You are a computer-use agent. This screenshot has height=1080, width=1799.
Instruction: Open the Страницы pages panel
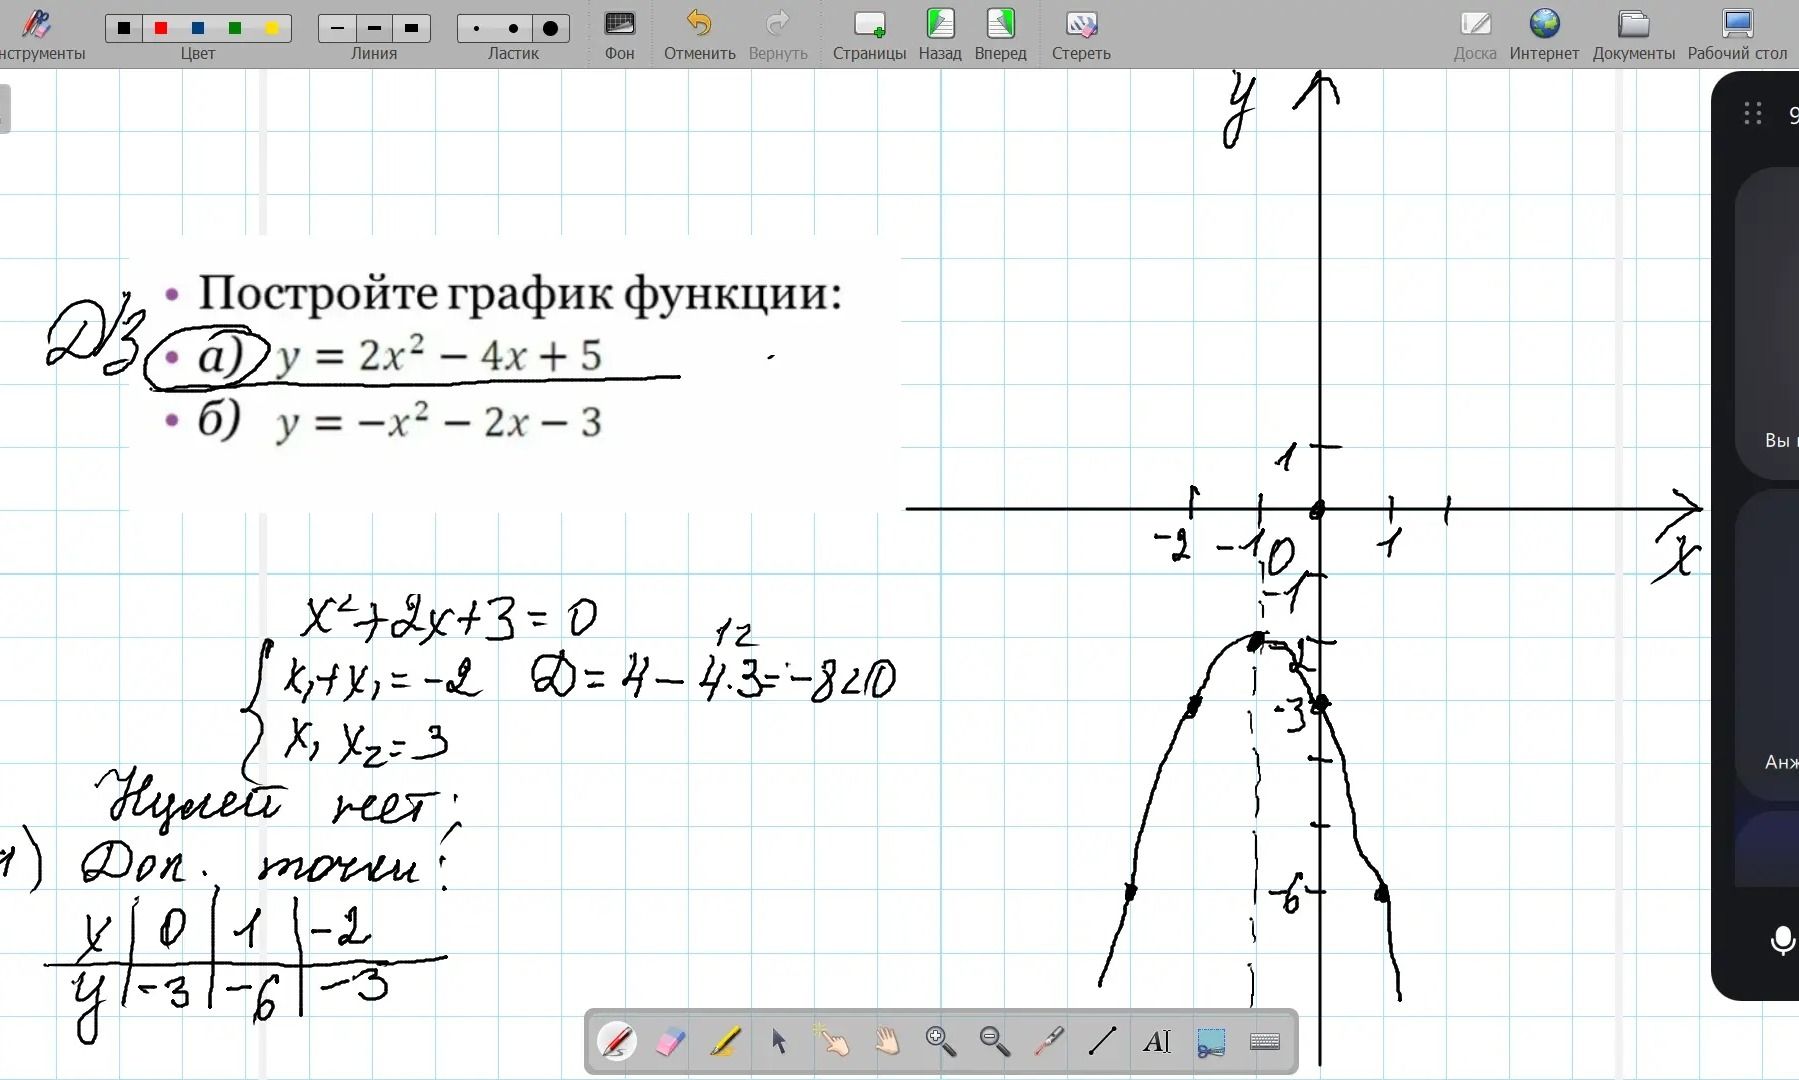869,35
